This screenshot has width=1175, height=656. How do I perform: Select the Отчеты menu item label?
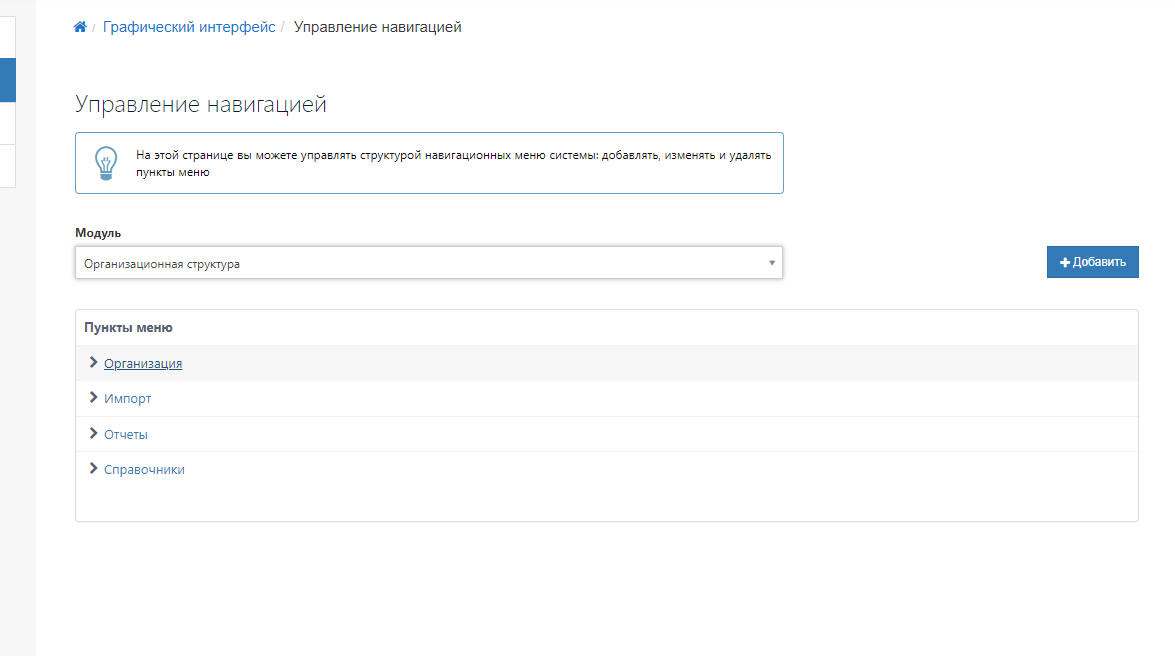tap(126, 435)
